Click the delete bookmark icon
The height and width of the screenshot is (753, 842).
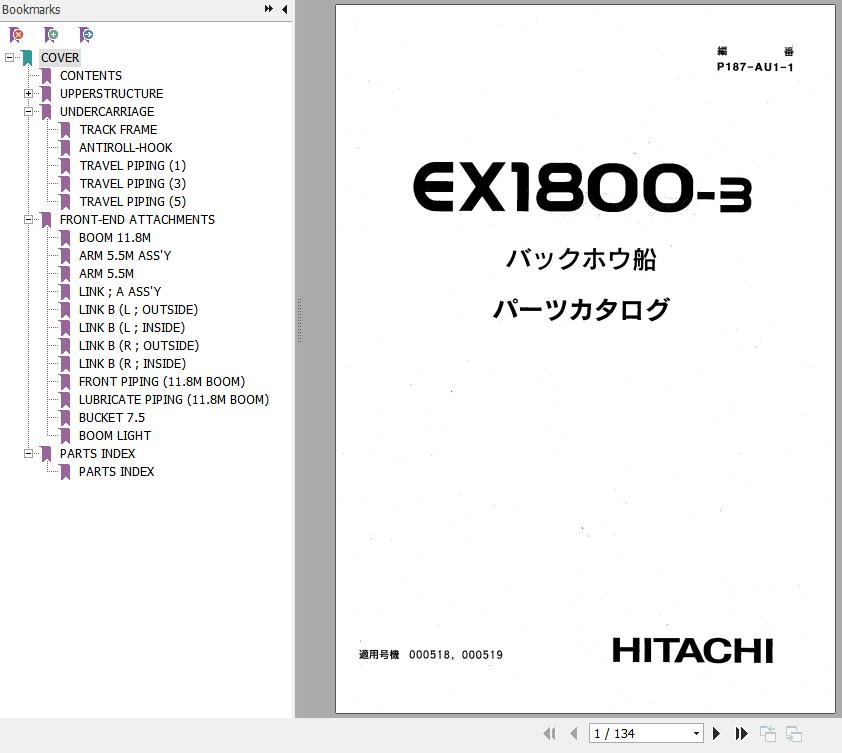click(x=16, y=35)
